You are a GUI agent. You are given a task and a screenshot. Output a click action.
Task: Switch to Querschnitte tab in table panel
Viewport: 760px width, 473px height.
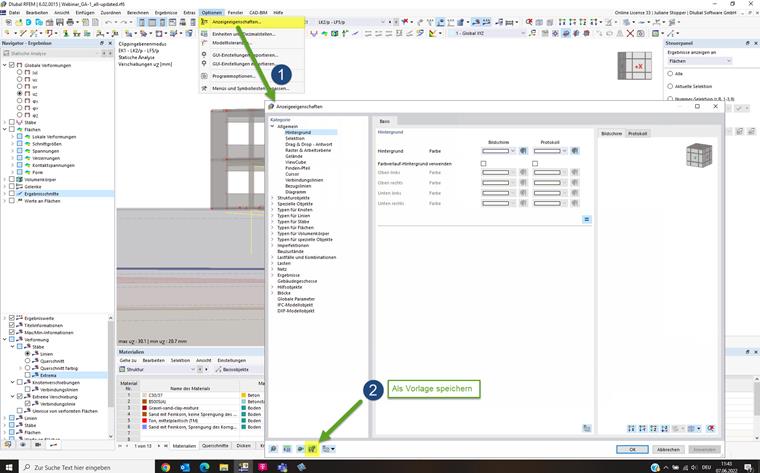[215, 445]
